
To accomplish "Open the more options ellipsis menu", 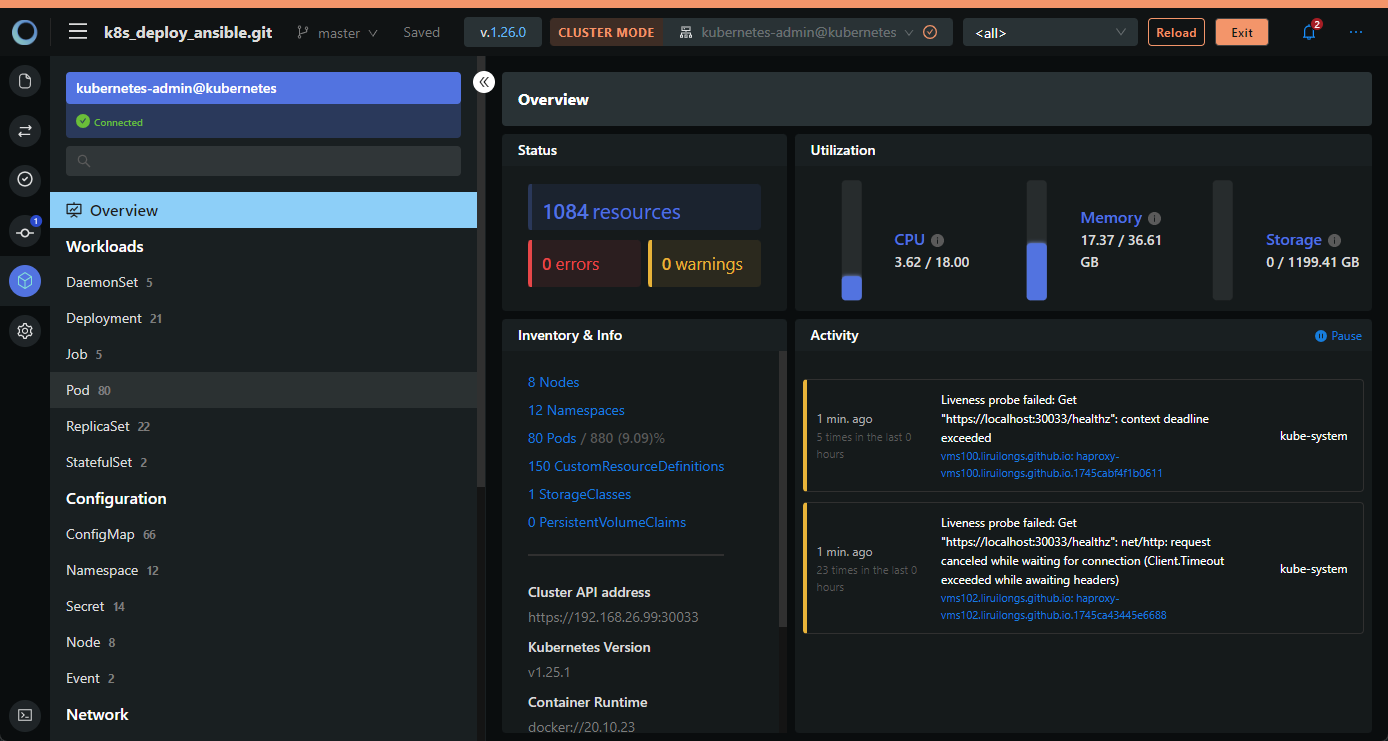I will point(1356,32).
